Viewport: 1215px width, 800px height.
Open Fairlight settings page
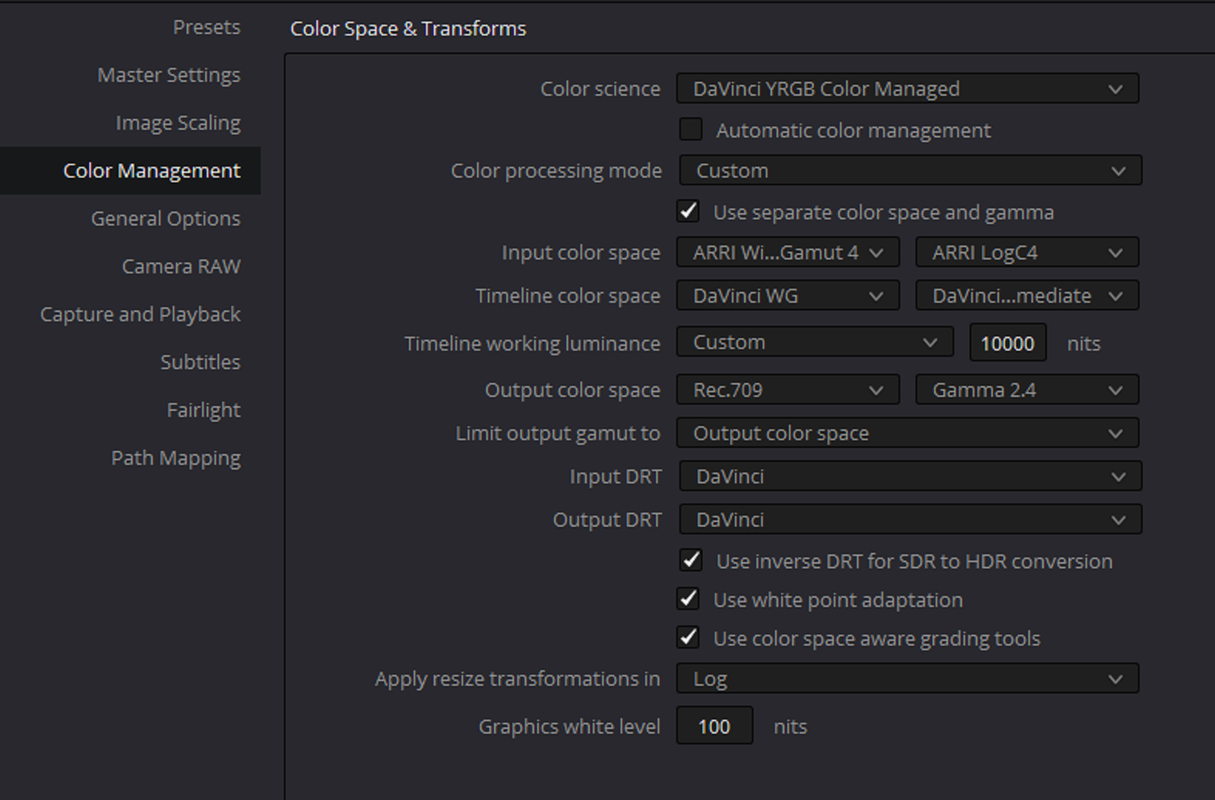tap(203, 410)
